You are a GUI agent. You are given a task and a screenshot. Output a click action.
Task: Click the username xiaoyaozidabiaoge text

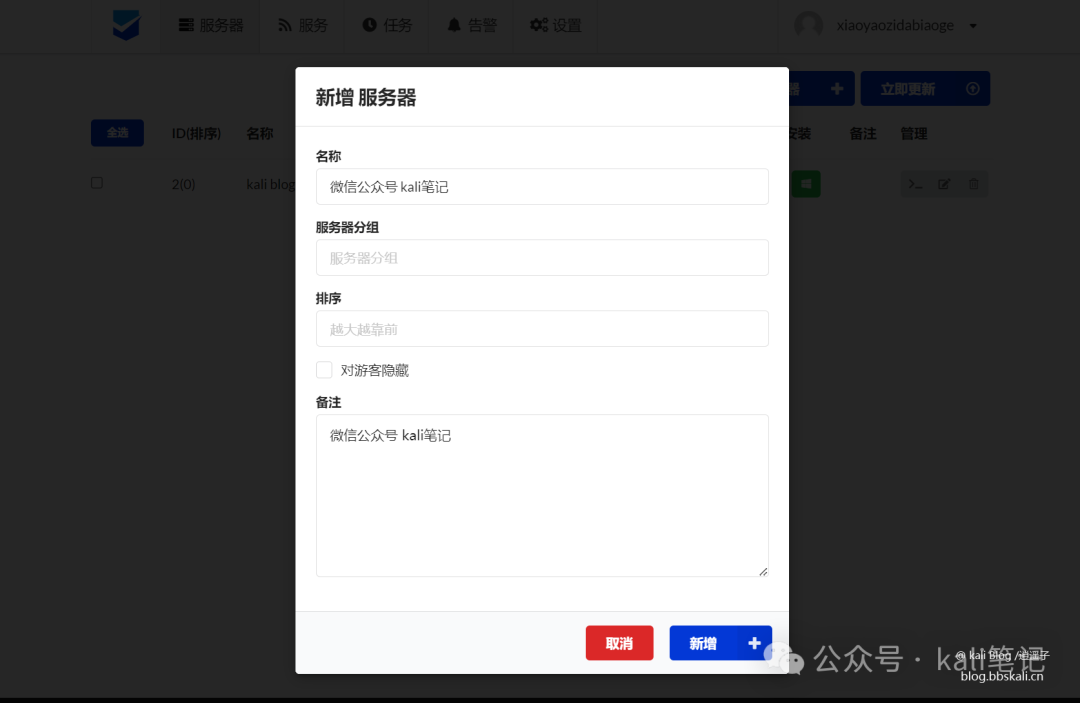click(x=895, y=25)
